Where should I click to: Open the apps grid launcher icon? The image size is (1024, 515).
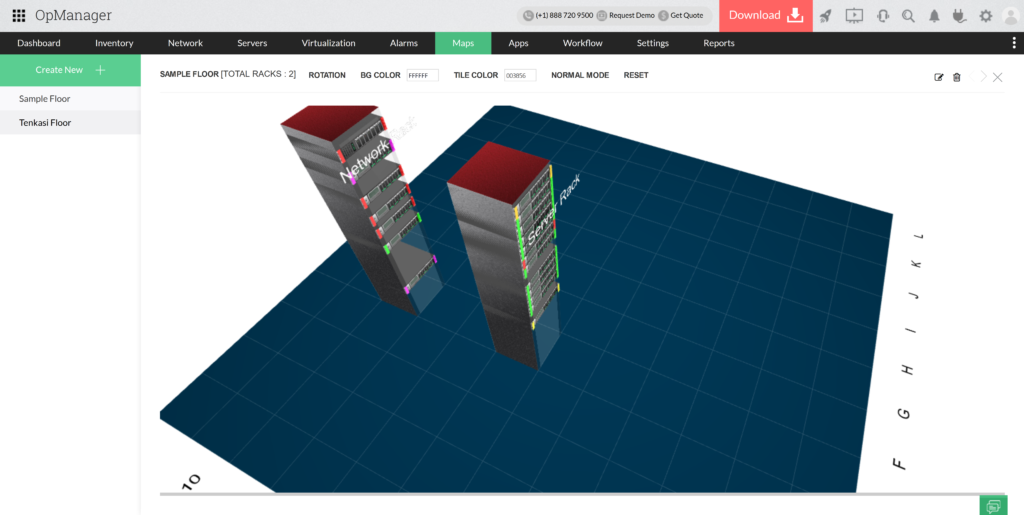click(18, 16)
